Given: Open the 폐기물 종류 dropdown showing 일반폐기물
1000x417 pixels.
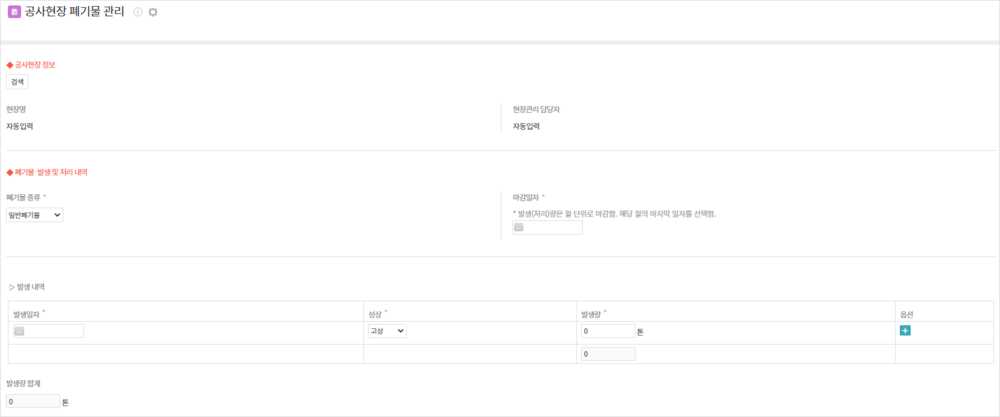Looking at the screenshot, I should pos(35,214).
